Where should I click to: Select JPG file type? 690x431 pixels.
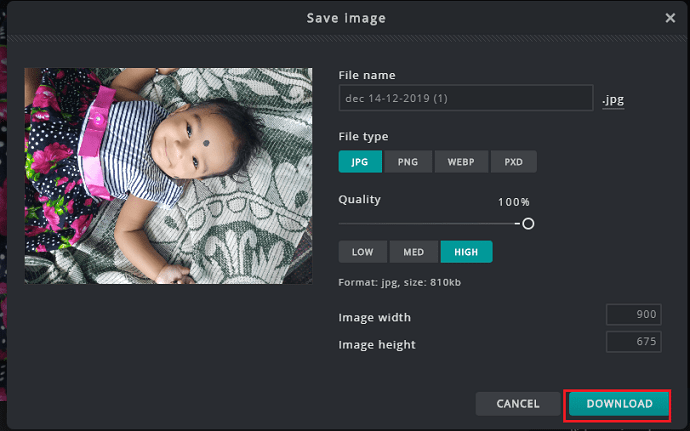[360, 162]
